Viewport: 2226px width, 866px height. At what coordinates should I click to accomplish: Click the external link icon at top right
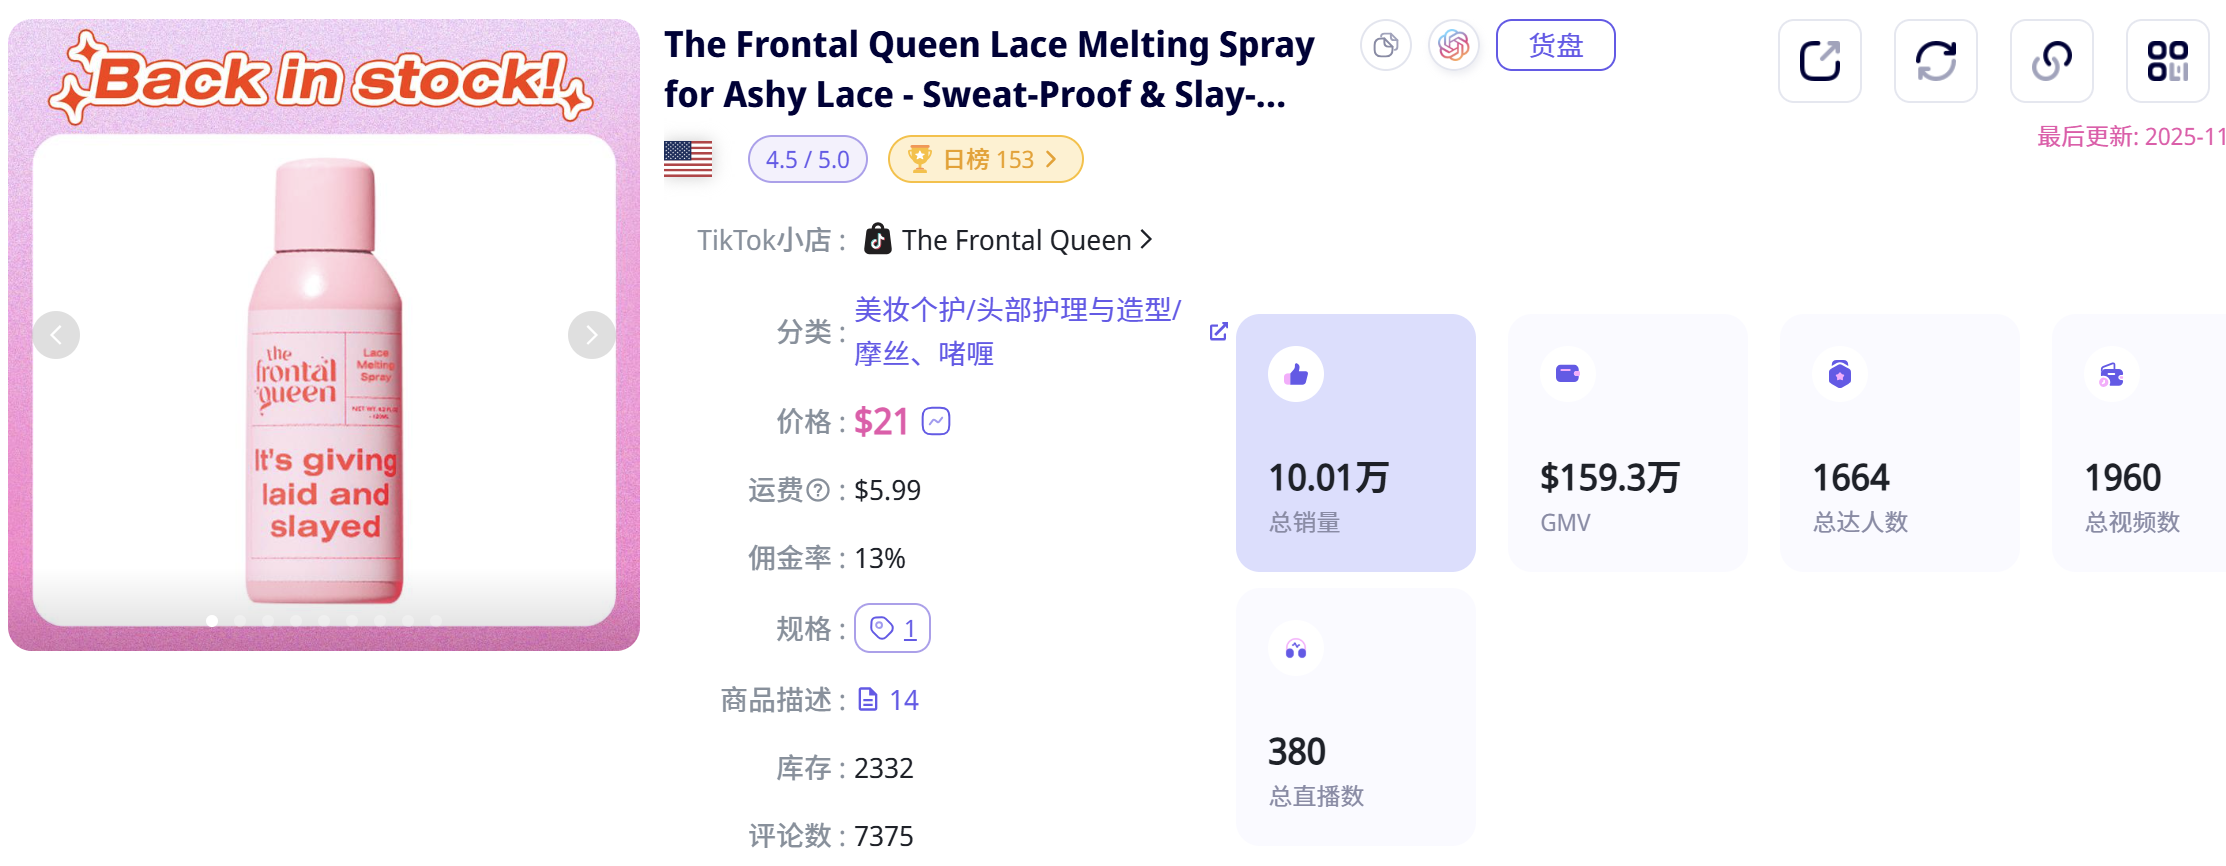(x=1819, y=61)
